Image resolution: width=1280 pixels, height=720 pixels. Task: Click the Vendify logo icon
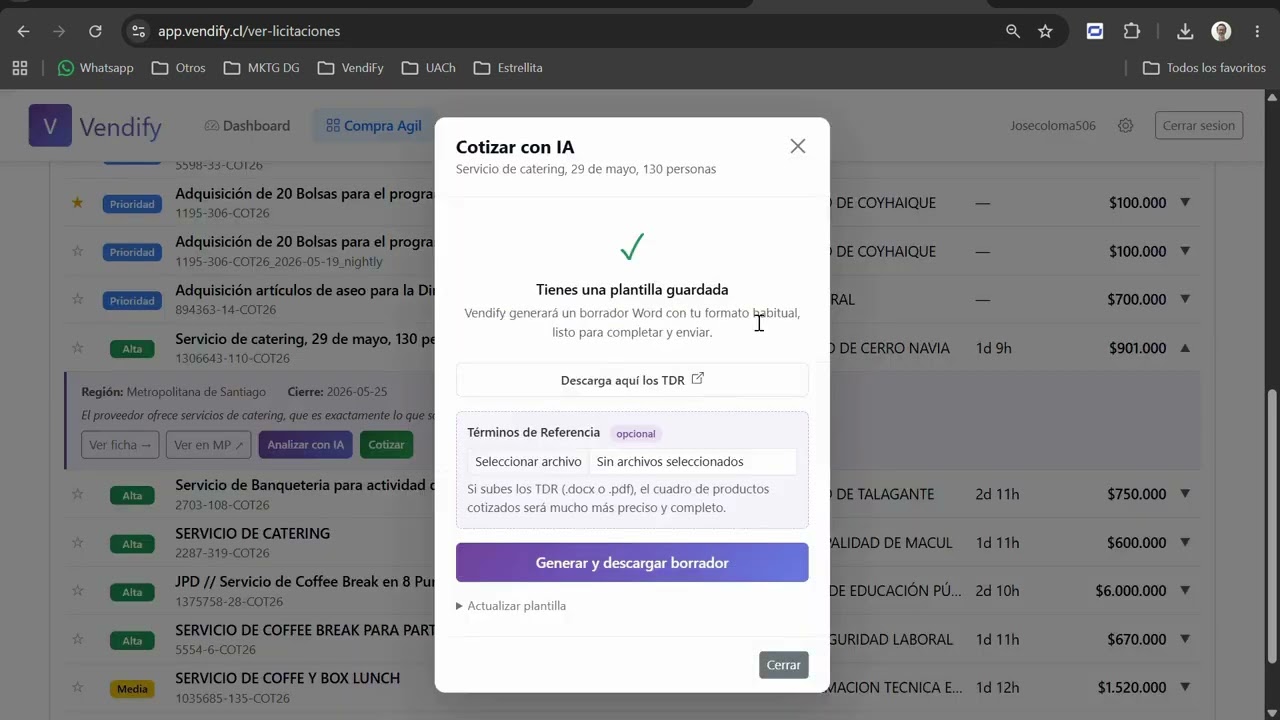50,126
